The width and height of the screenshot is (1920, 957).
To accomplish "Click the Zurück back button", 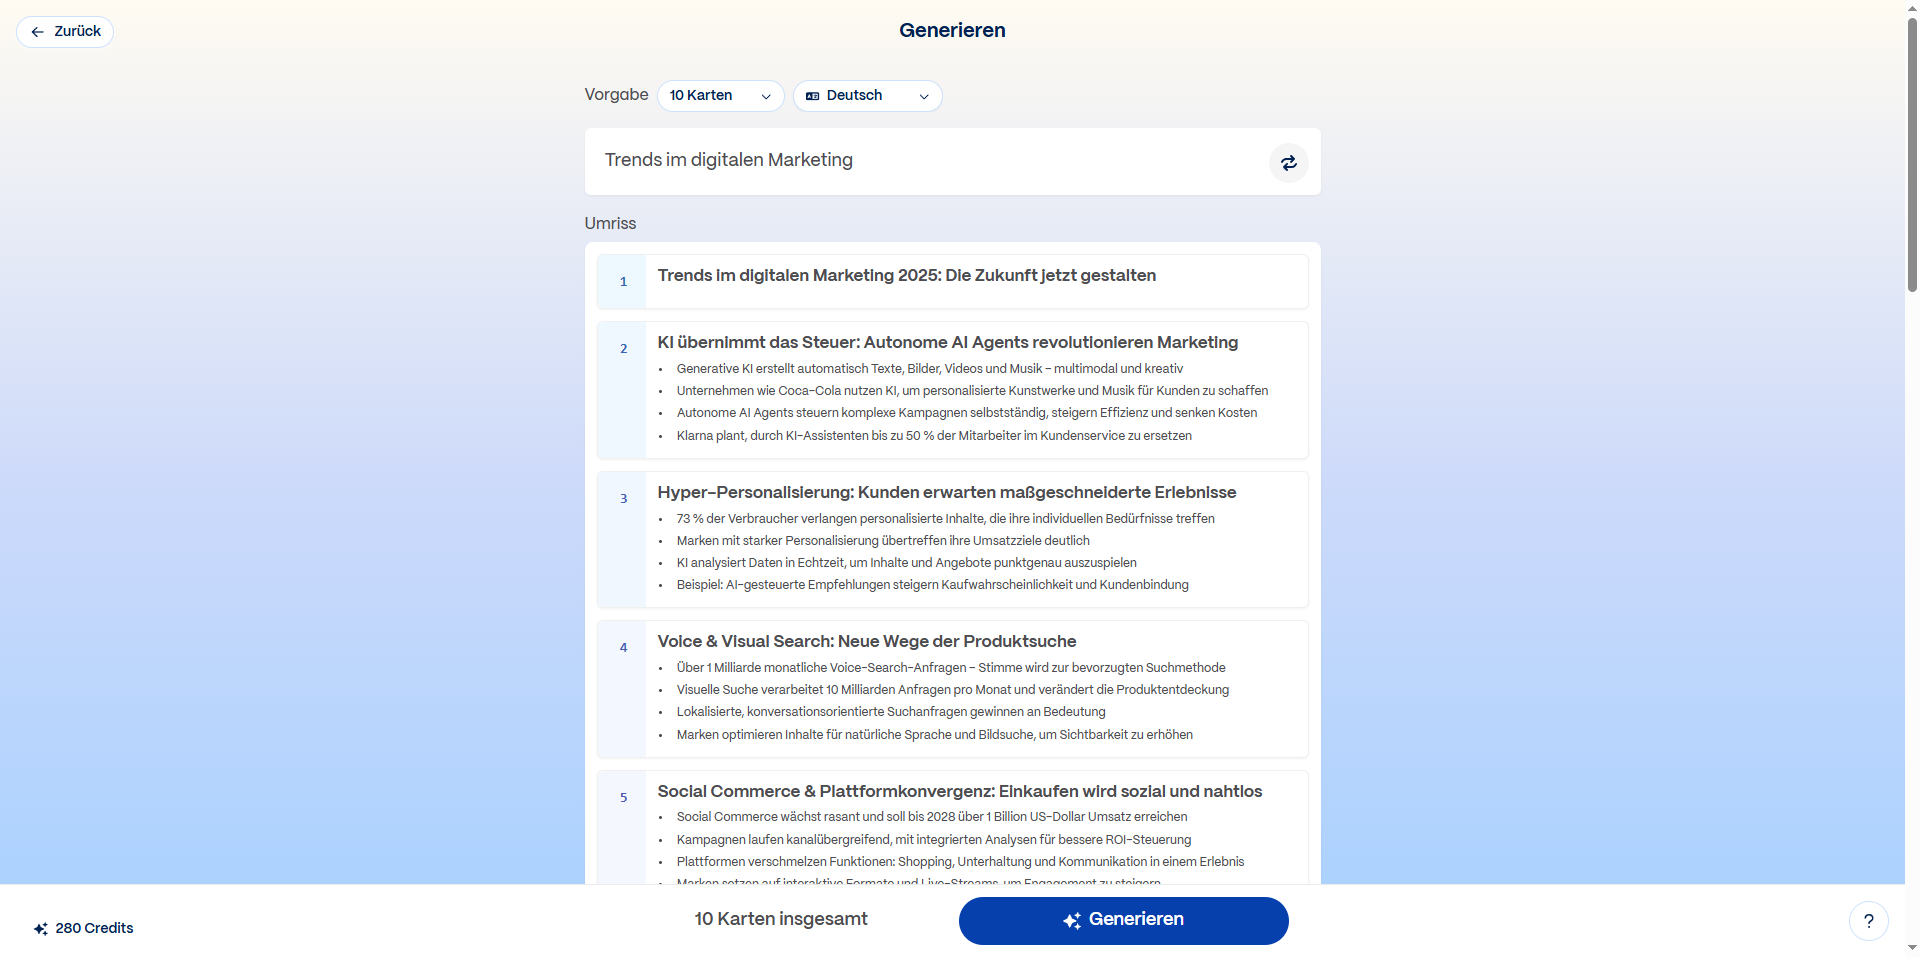I will 65,32.
